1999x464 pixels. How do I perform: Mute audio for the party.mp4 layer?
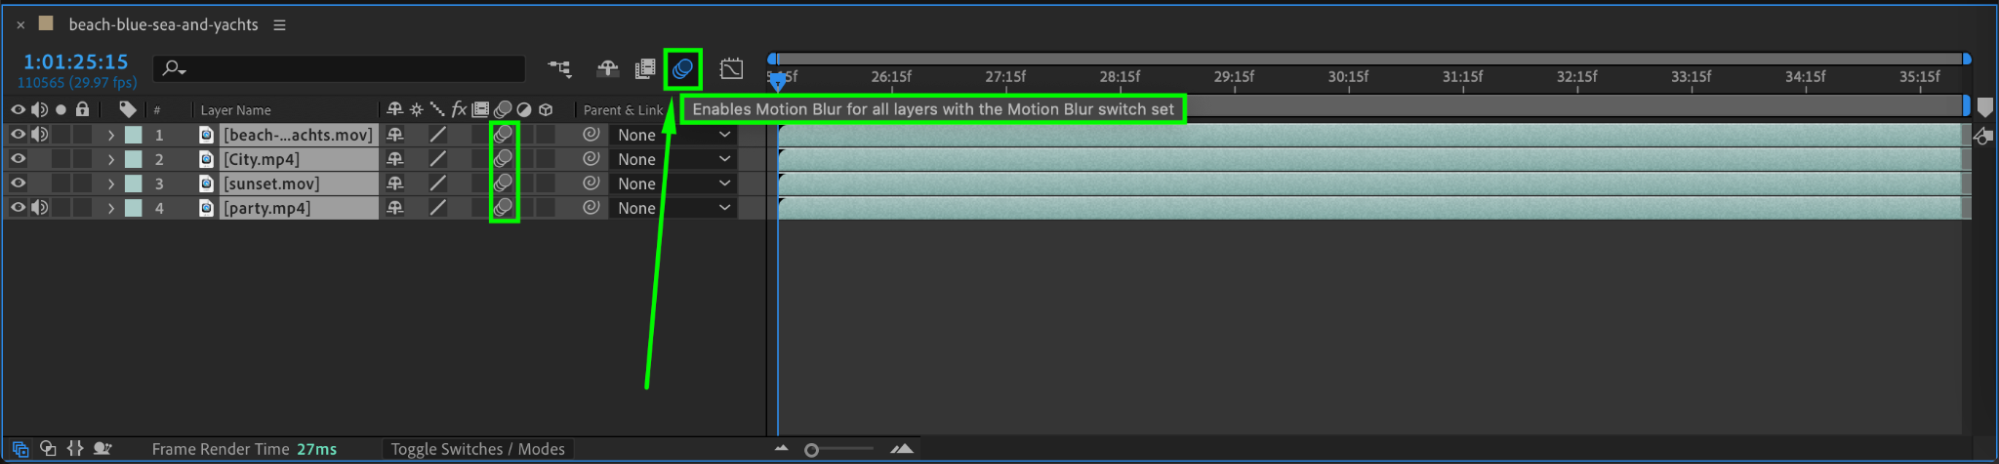tap(40, 208)
